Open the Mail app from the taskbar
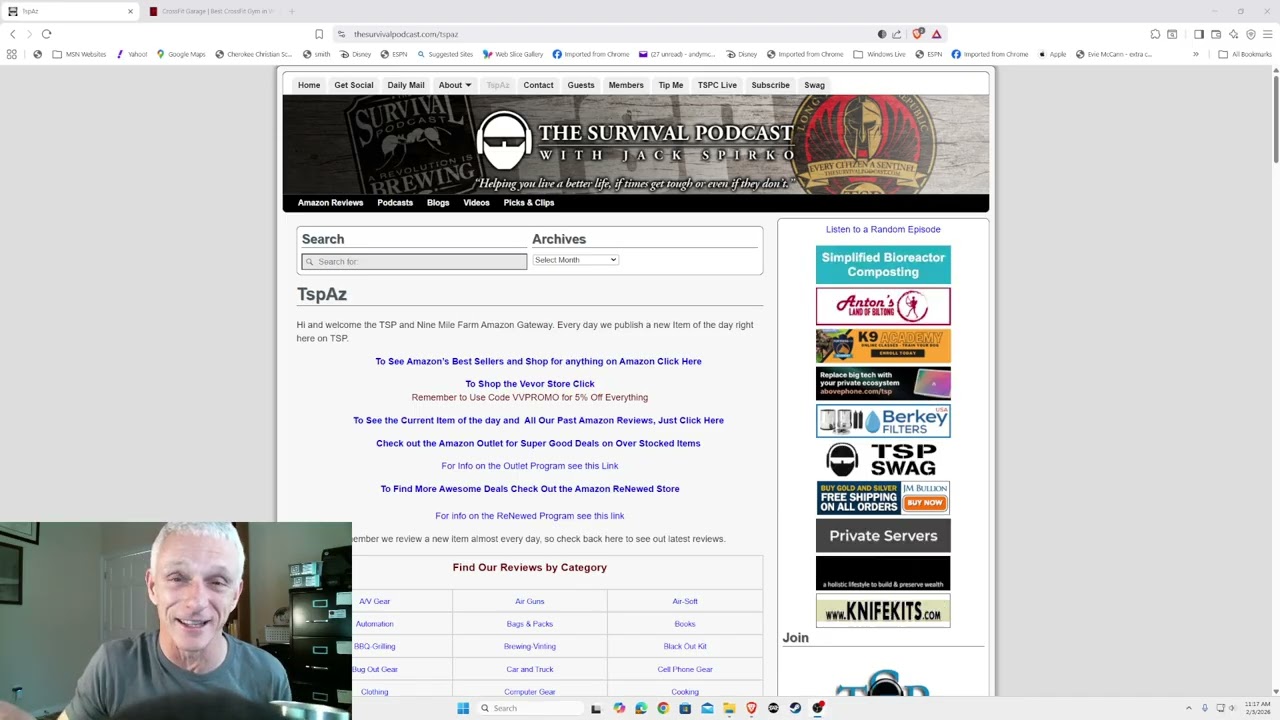 click(x=707, y=708)
